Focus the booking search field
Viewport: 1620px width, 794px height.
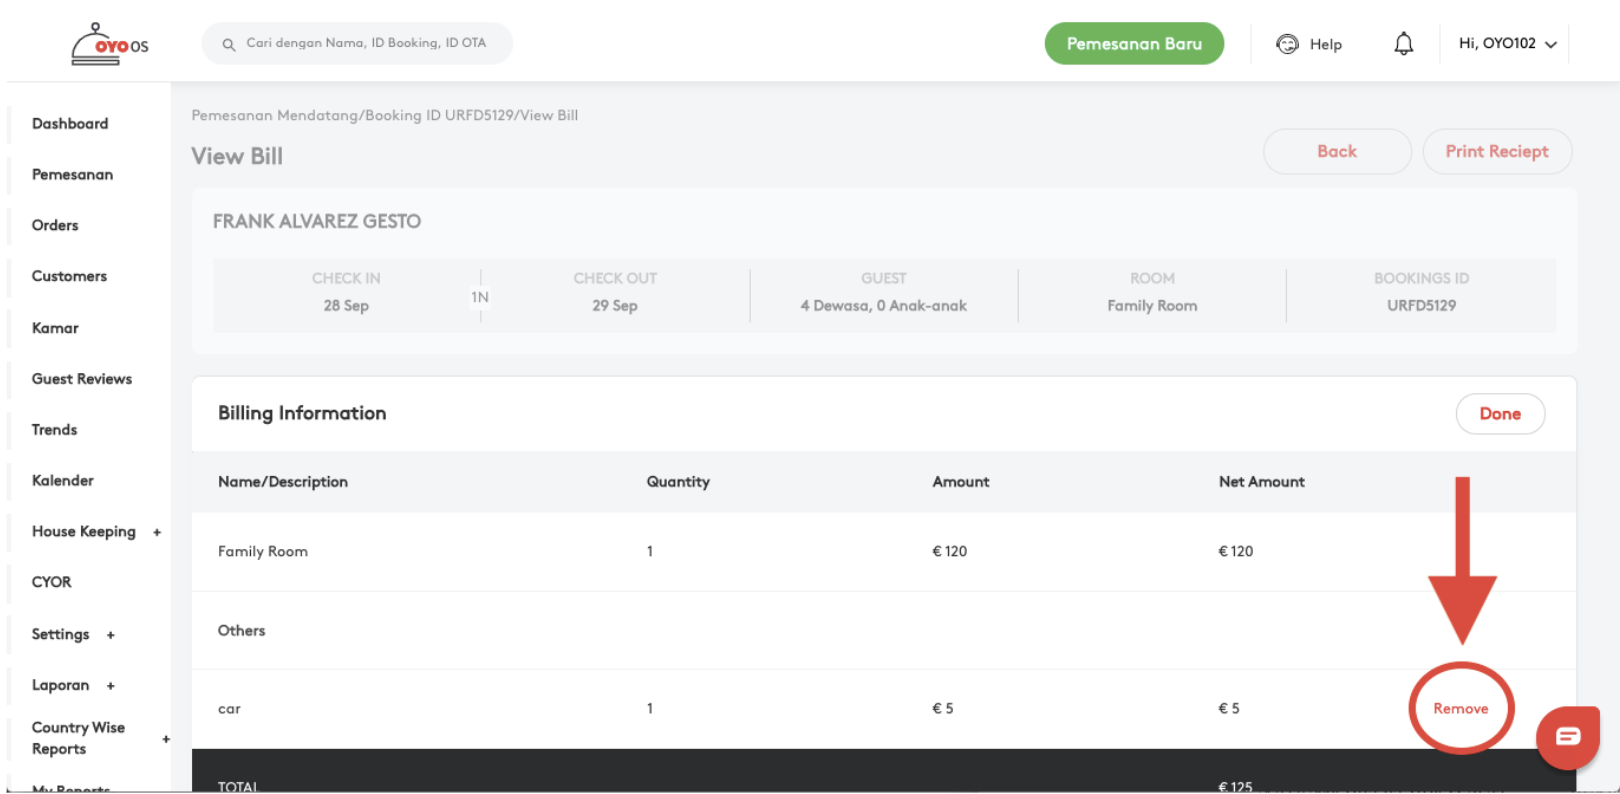(x=357, y=44)
